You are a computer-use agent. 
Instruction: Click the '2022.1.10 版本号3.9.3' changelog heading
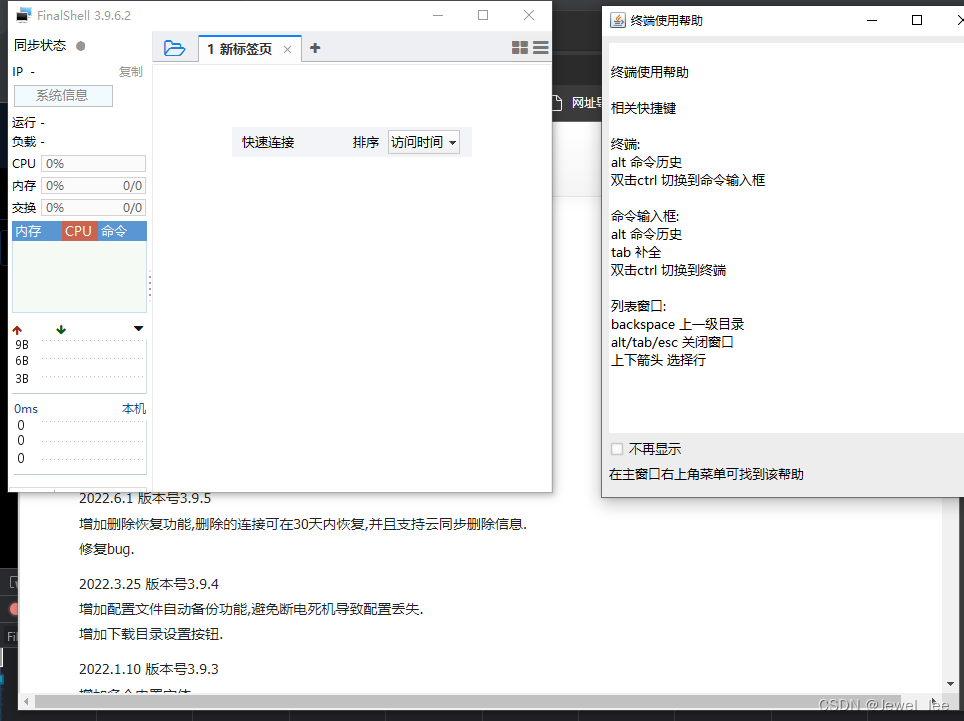click(x=149, y=669)
